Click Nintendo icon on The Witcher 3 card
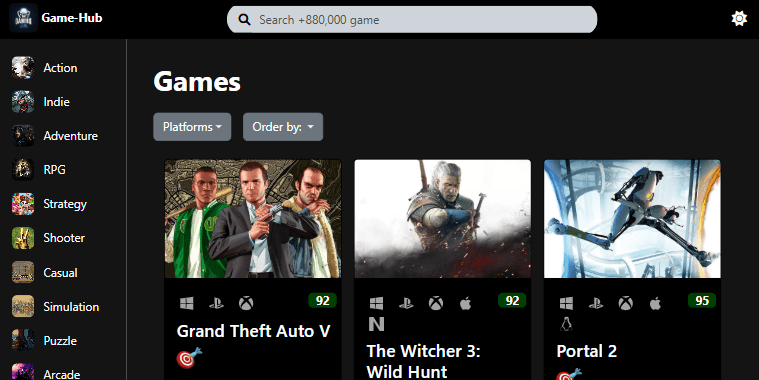 coord(376,324)
